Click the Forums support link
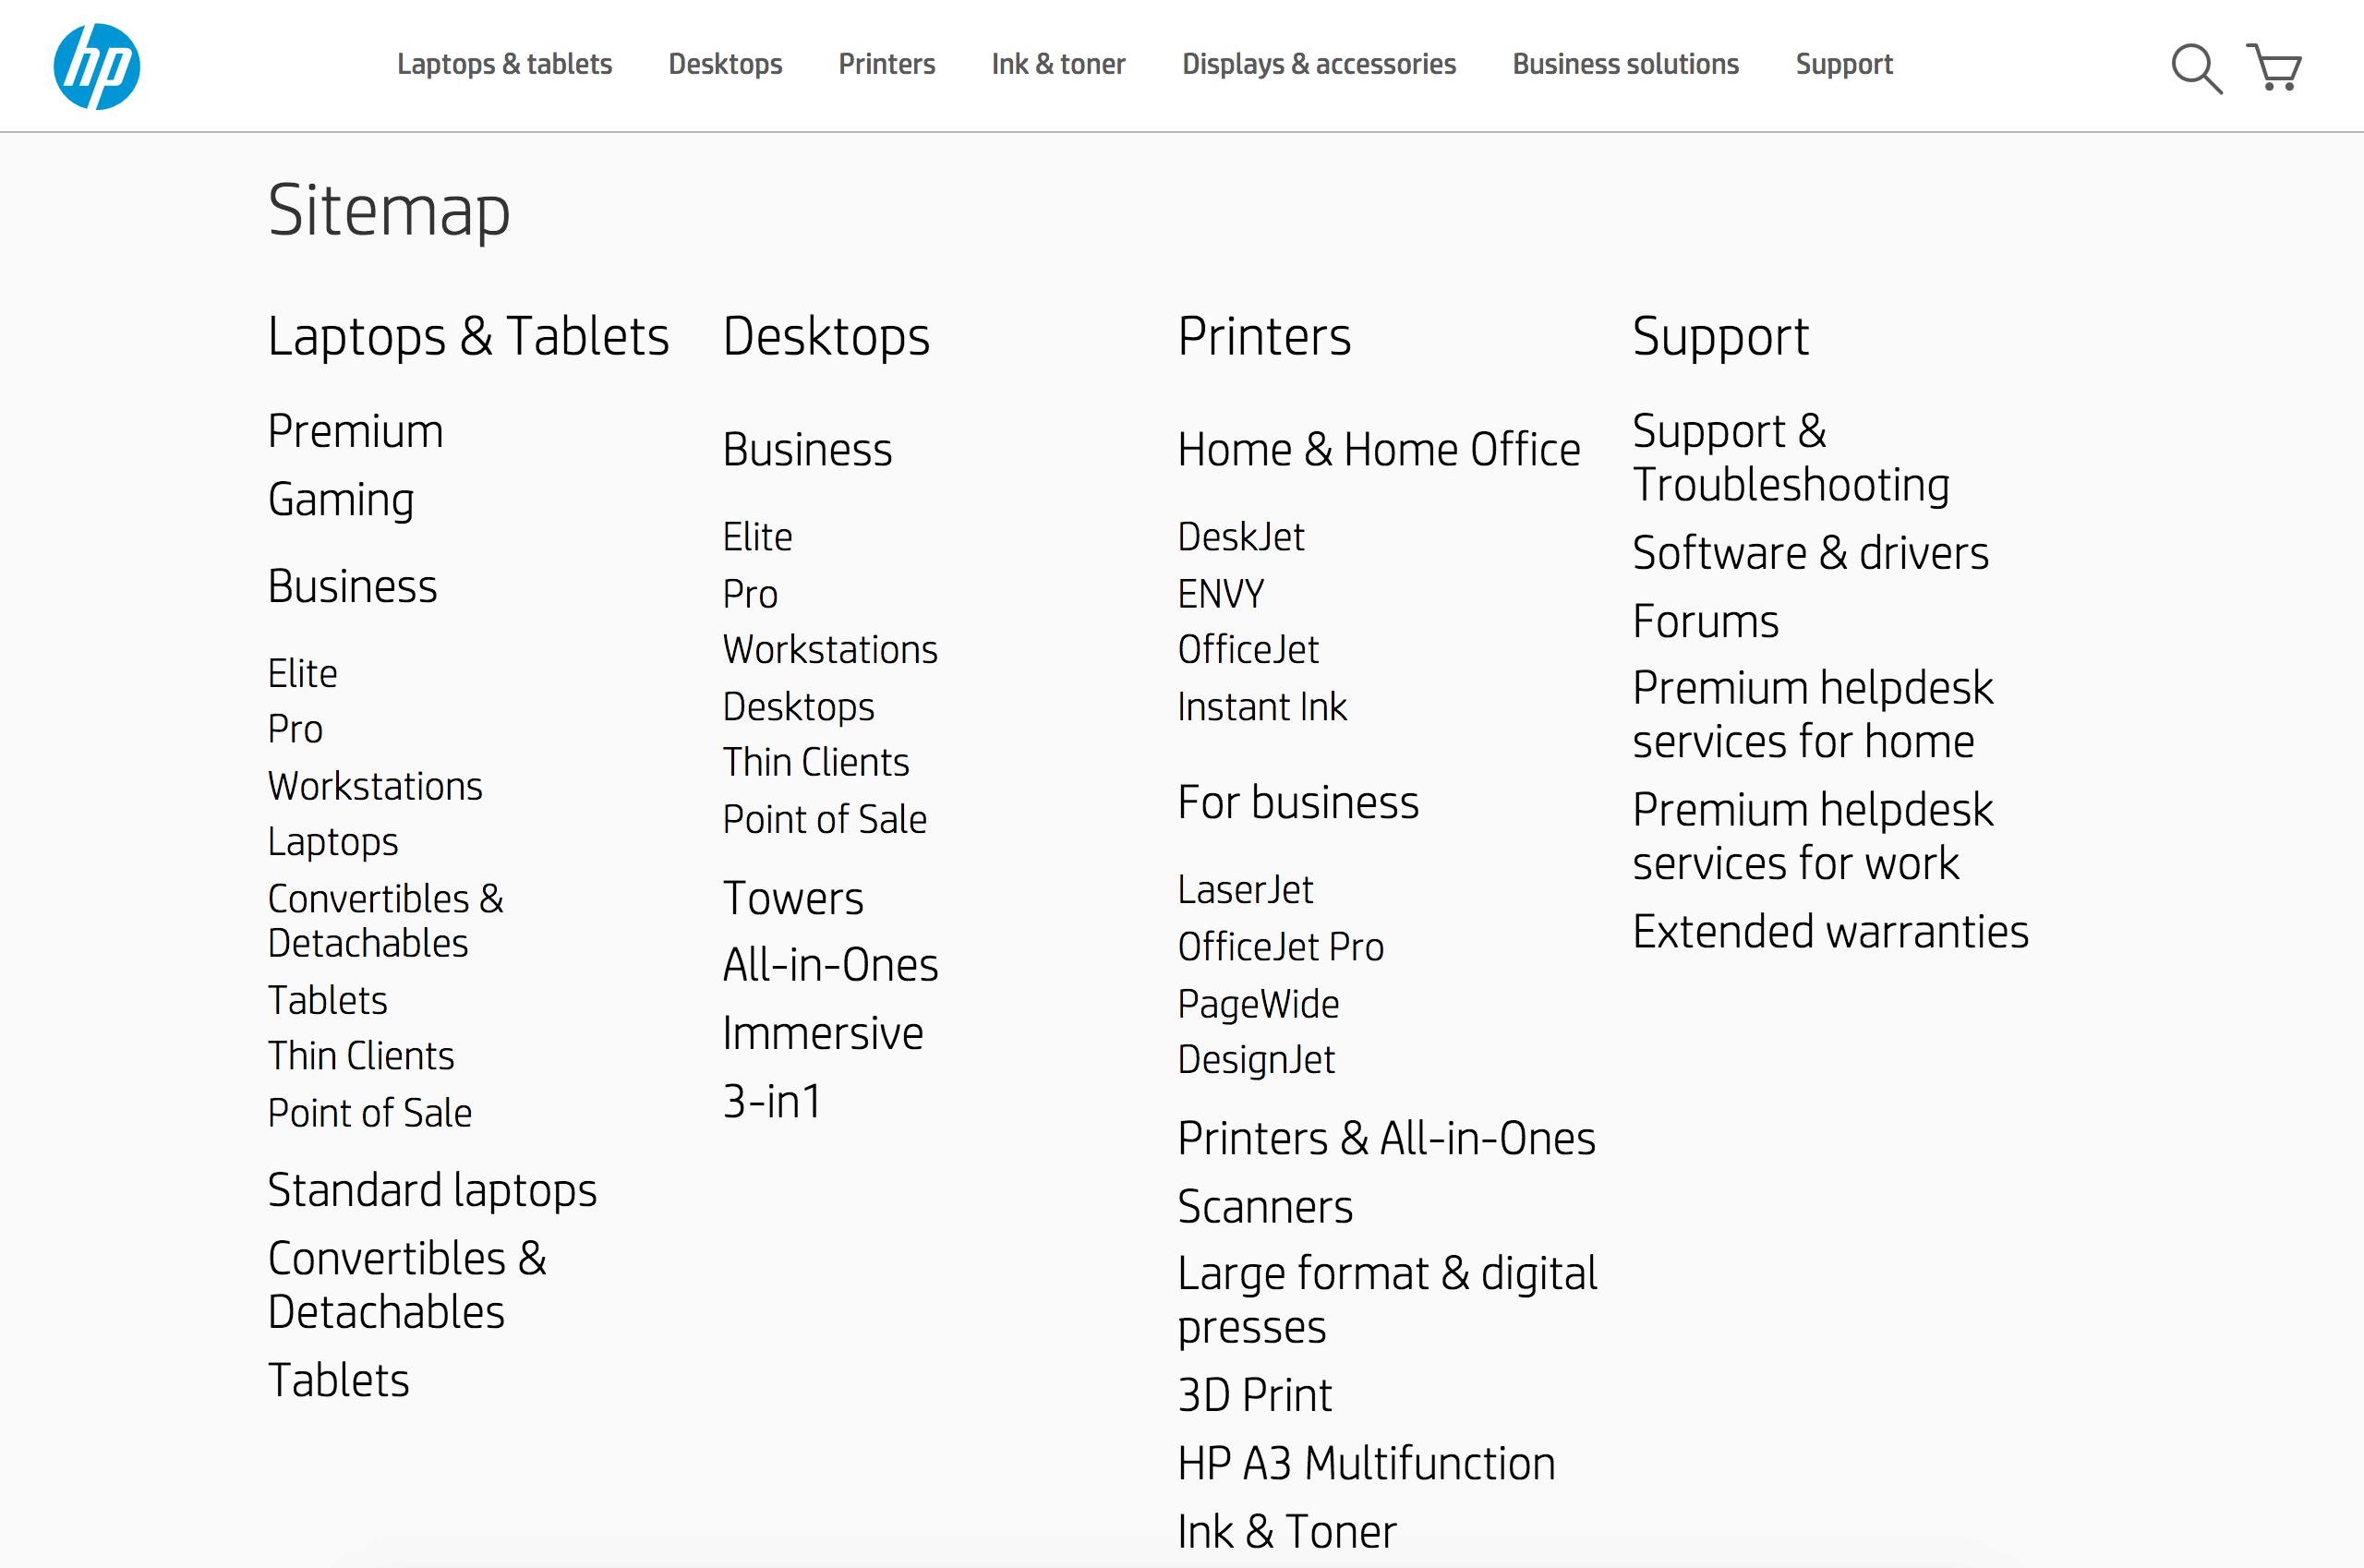Image resolution: width=2364 pixels, height=1568 pixels. point(1705,621)
